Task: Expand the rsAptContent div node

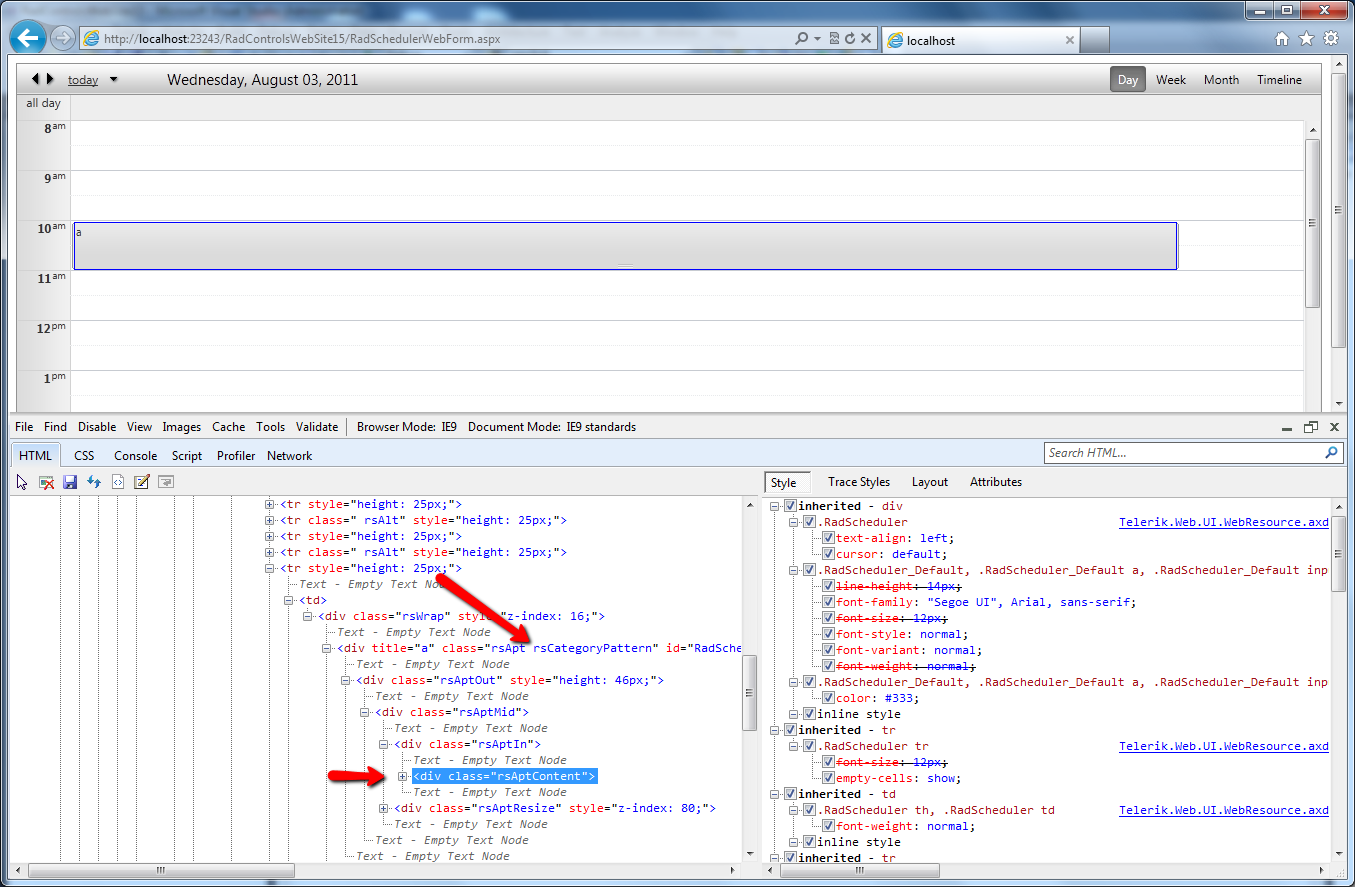Action: click(403, 777)
